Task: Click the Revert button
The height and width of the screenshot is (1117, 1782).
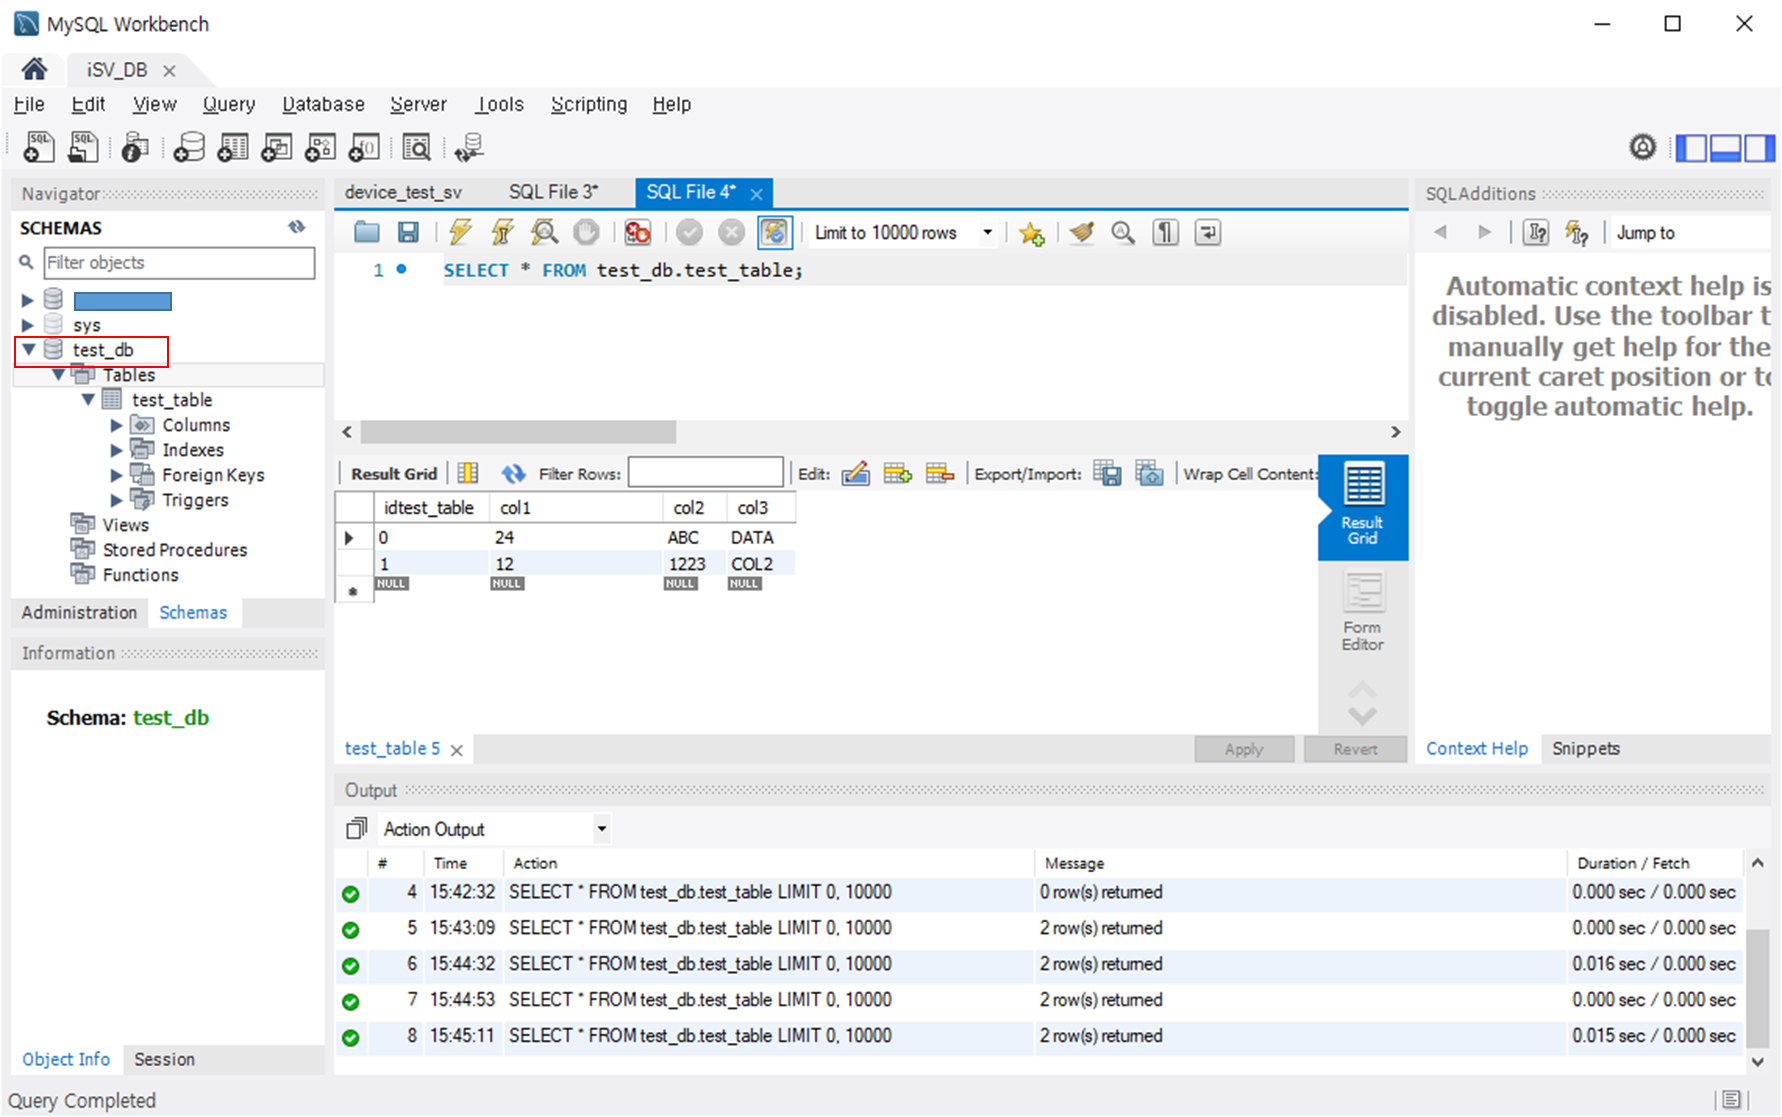Action: pyautogui.click(x=1355, y=749)
